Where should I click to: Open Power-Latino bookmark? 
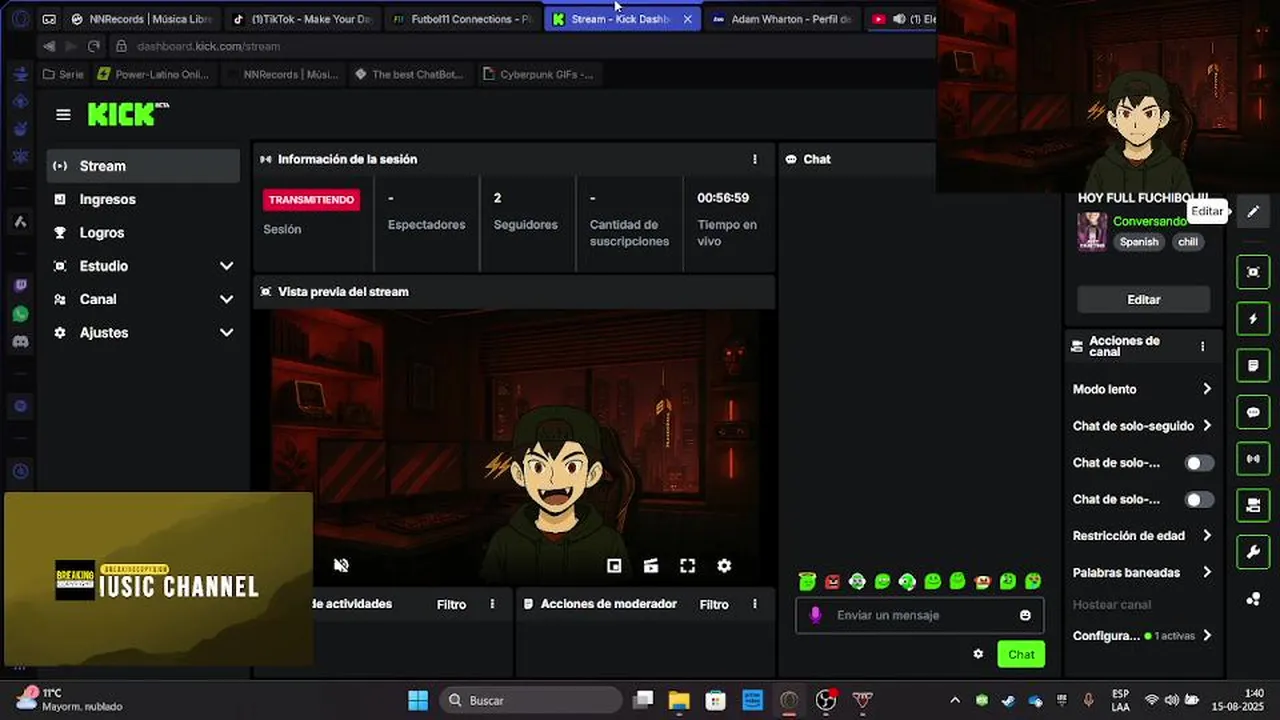pos(153,74)
